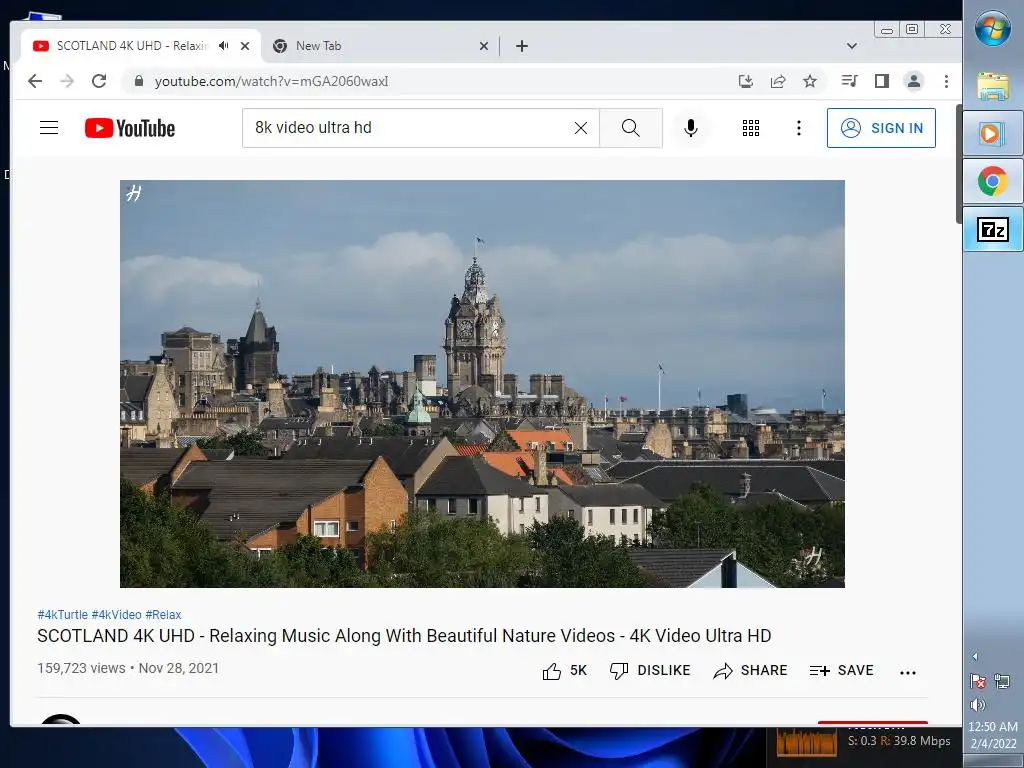The image size is (1024, 768).
Task: Click the video title text
Action: coord(404,635)
